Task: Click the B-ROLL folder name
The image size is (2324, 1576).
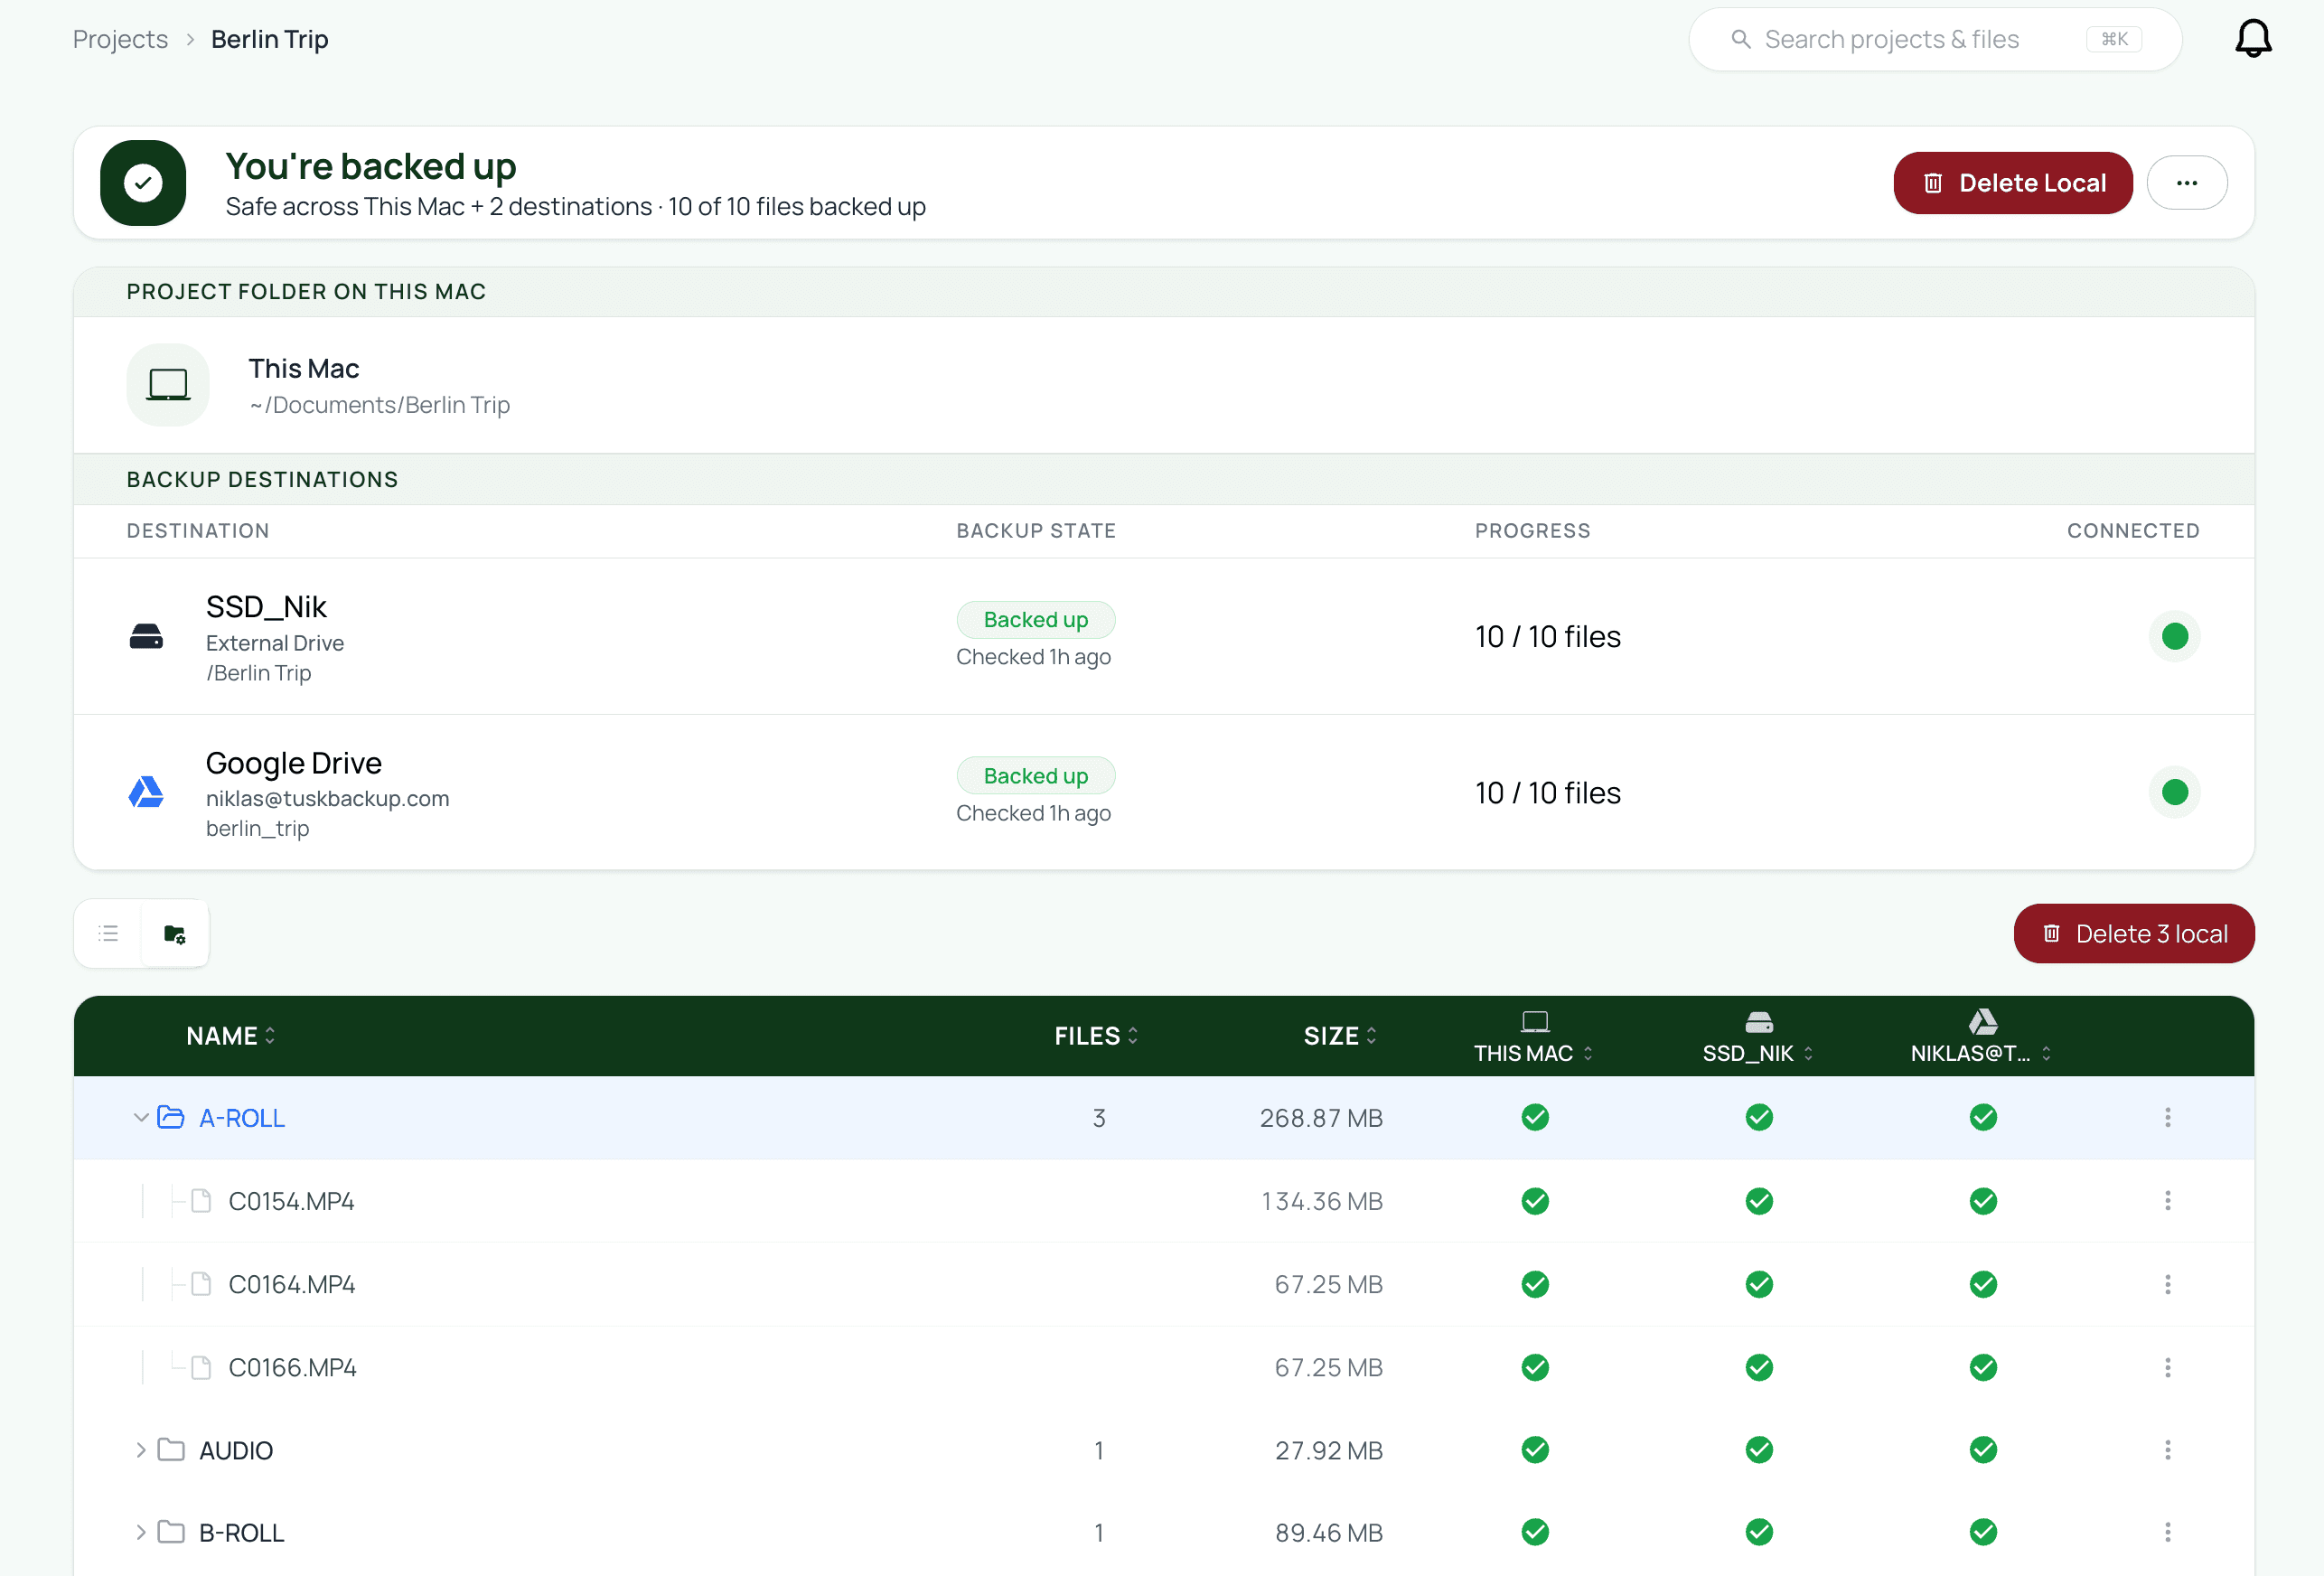Action: click(x=242, y=1533)
